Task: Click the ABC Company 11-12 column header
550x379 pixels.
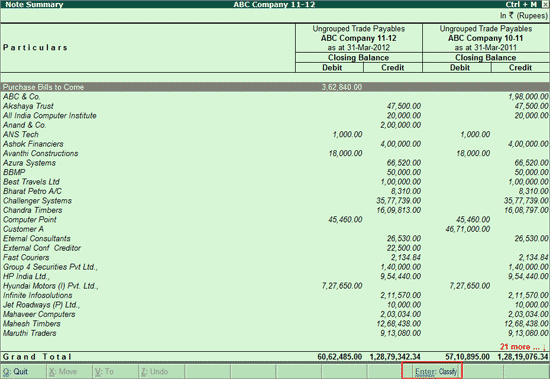Action: (358, 38)
